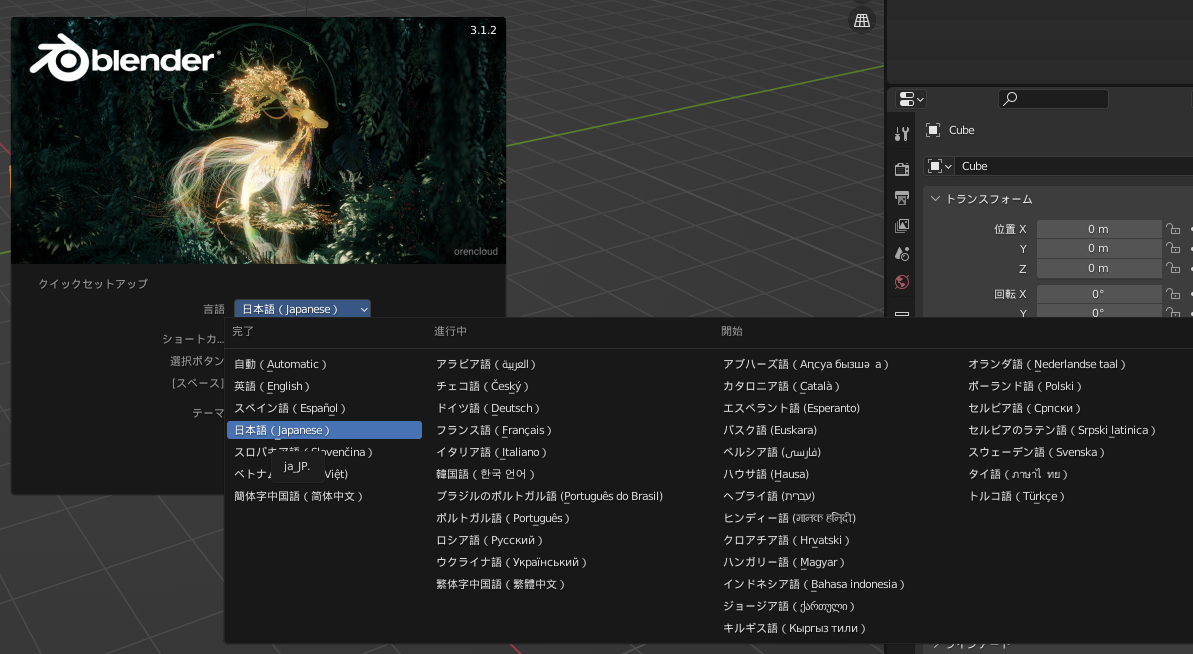The width and height of the screenshot is (1193, 654).
Task: Select スウェーデン語 (Svenska) language
Action: click(x=1036, y=452)
